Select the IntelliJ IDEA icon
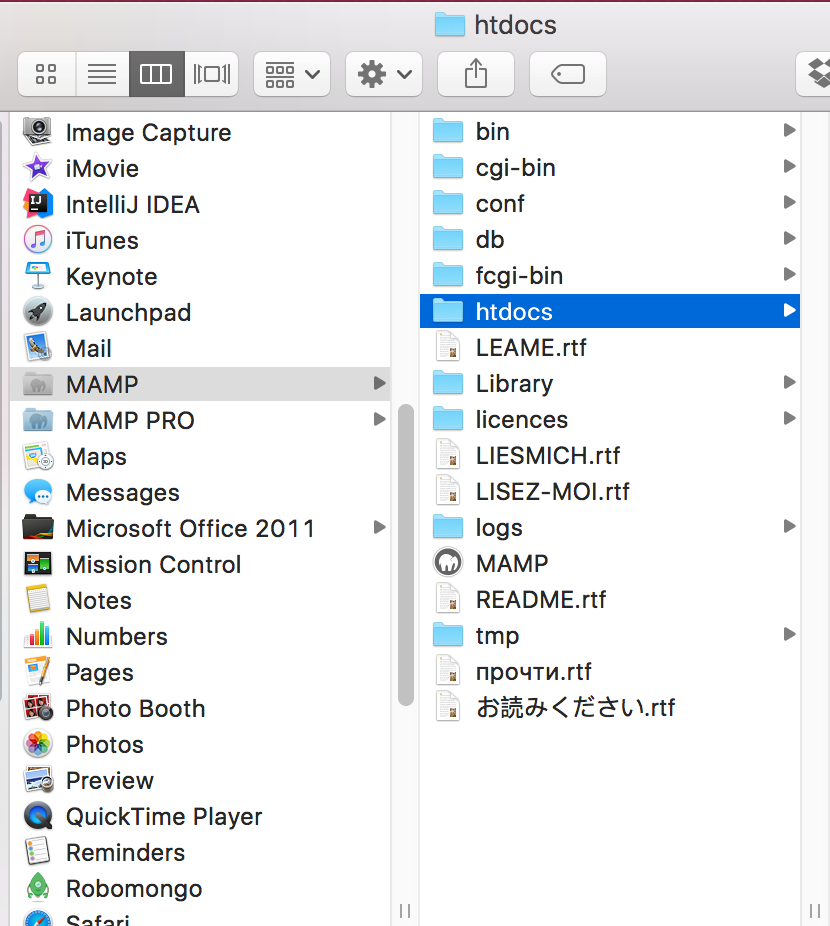This screenshot has width=830, height=926. 38,204
